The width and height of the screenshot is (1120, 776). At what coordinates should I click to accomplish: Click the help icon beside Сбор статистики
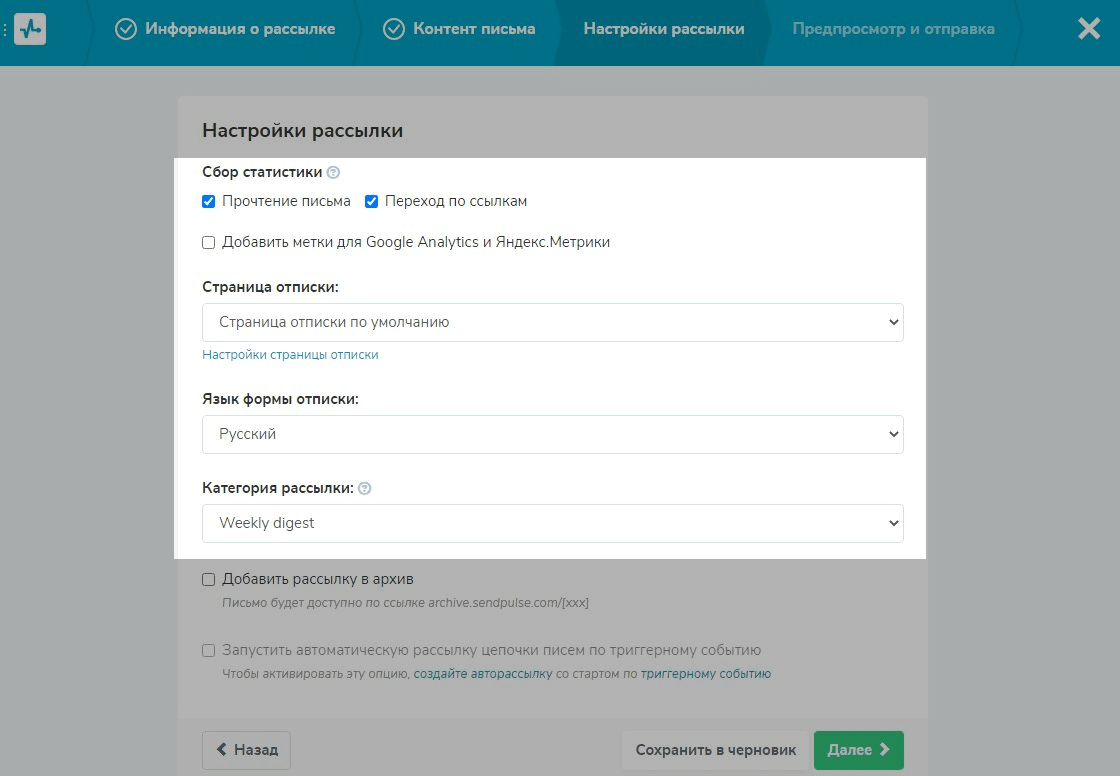click(333, 173)
